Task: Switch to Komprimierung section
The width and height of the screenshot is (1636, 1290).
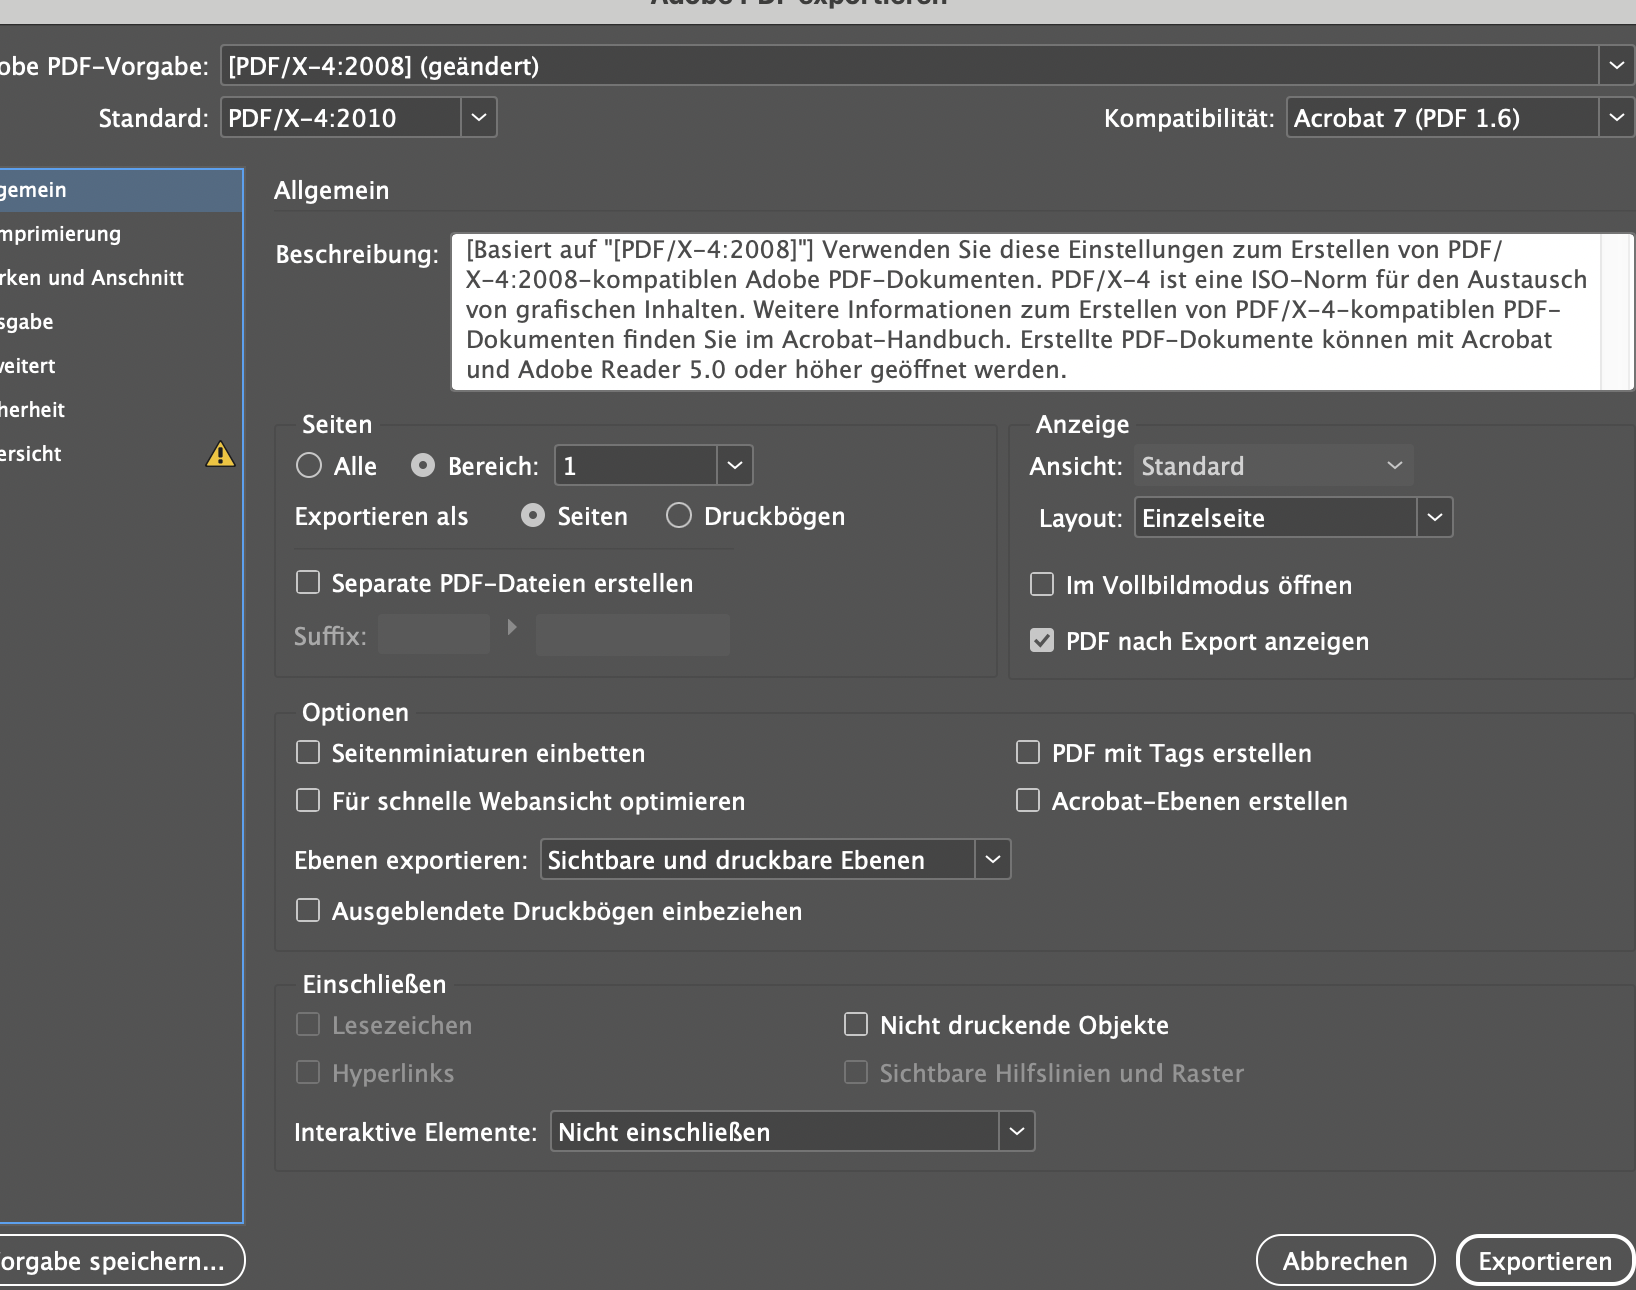Action: point(121,234)
